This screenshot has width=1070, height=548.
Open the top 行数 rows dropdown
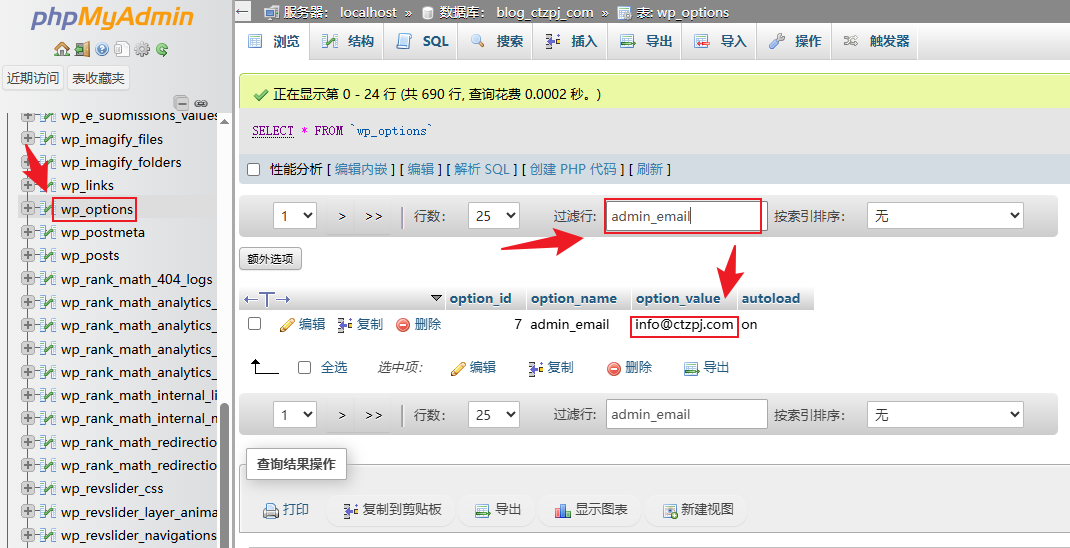tap(494, 216)
